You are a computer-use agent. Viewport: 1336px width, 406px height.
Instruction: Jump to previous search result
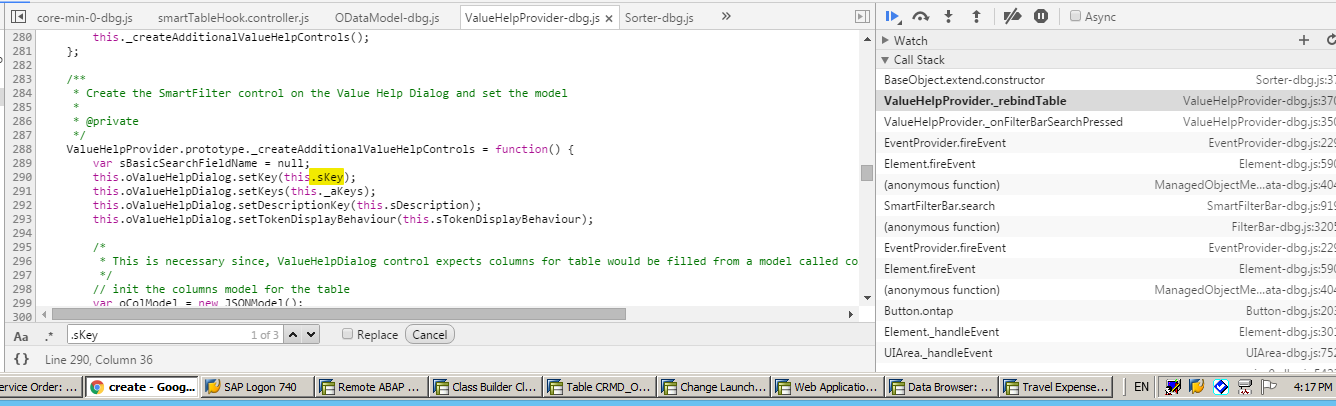(292, 334)
